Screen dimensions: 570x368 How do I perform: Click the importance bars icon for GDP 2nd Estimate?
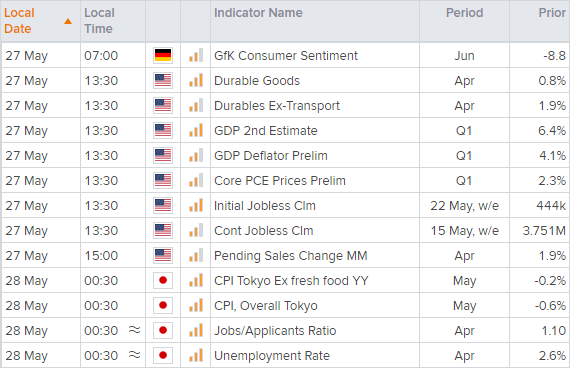[196, 131]
